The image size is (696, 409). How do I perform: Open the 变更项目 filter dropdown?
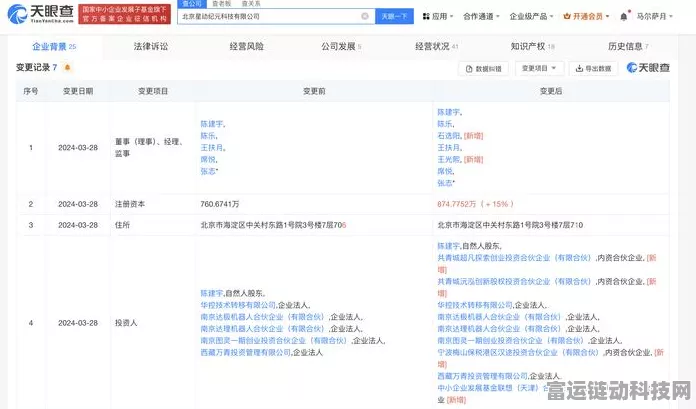coord(539,68)
